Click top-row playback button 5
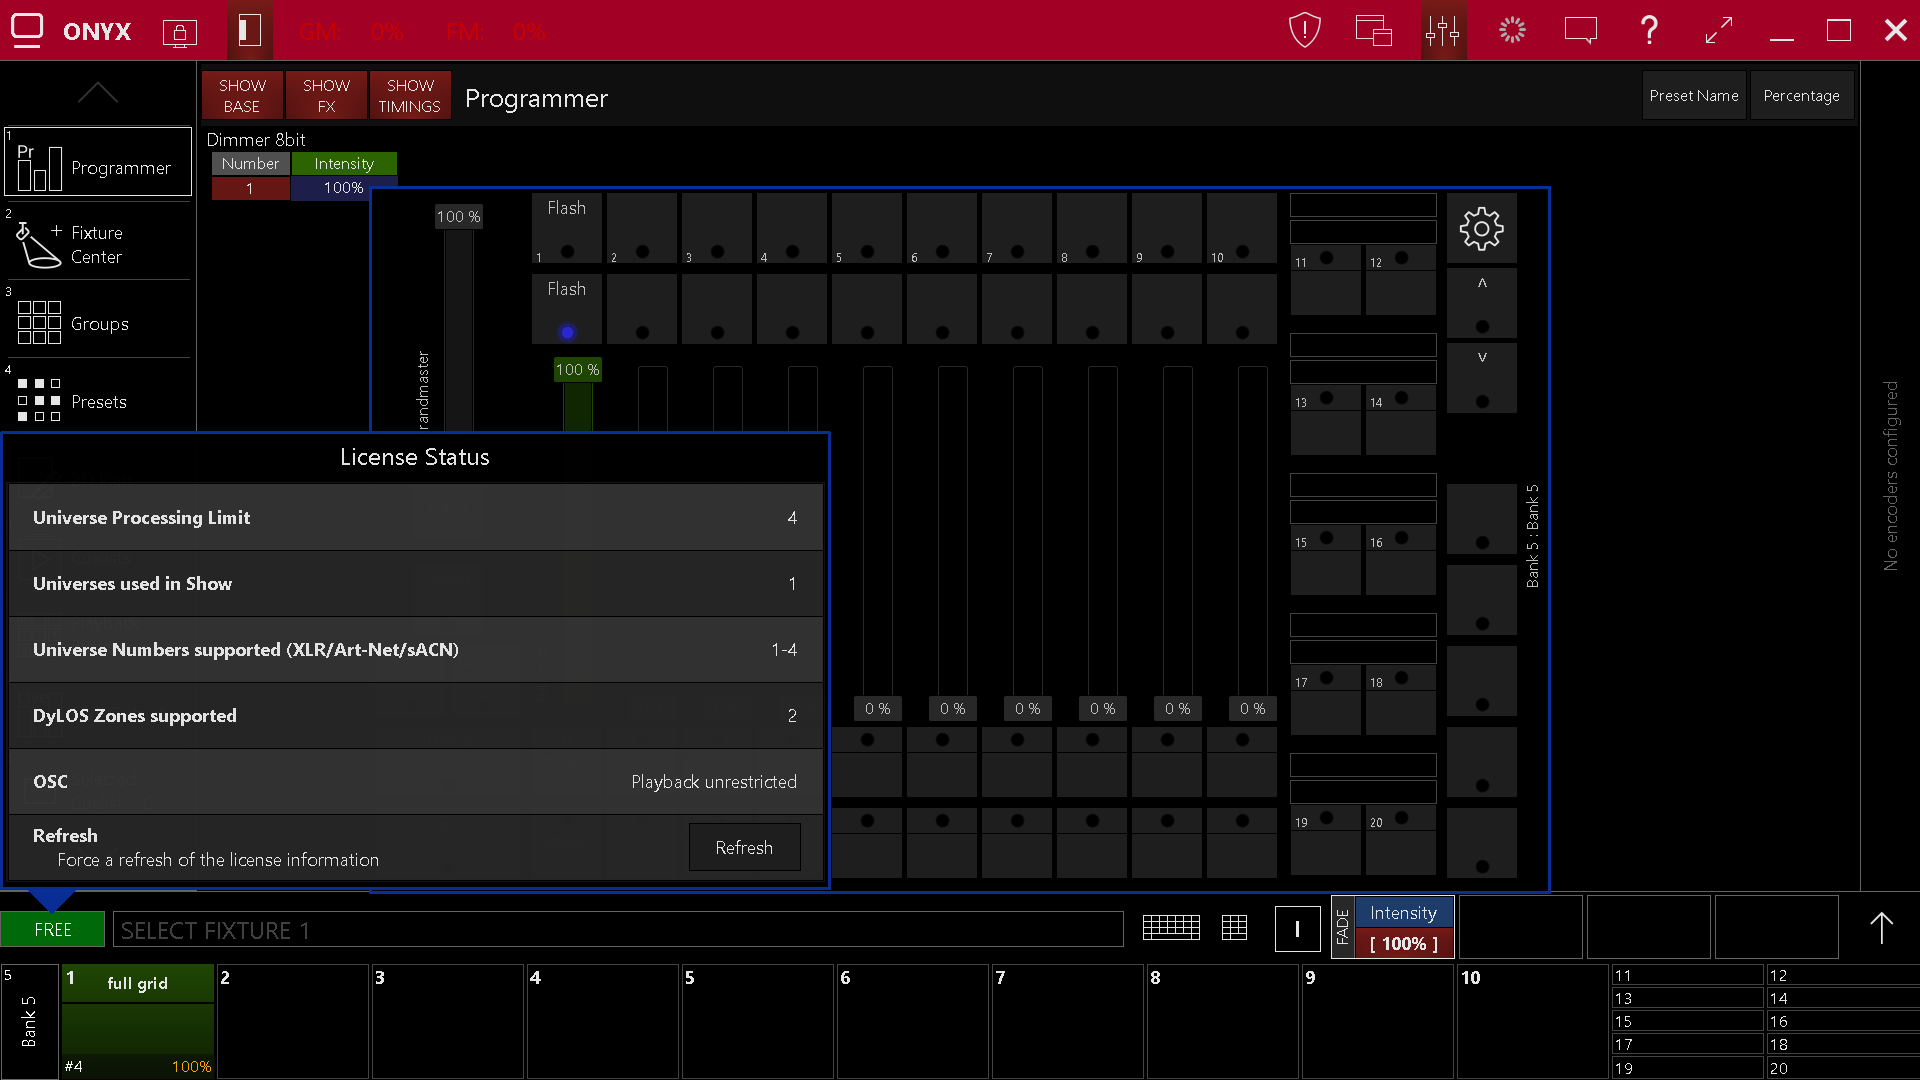Viewport: 1920px width, 1080px height. click(x=866, y=228)
